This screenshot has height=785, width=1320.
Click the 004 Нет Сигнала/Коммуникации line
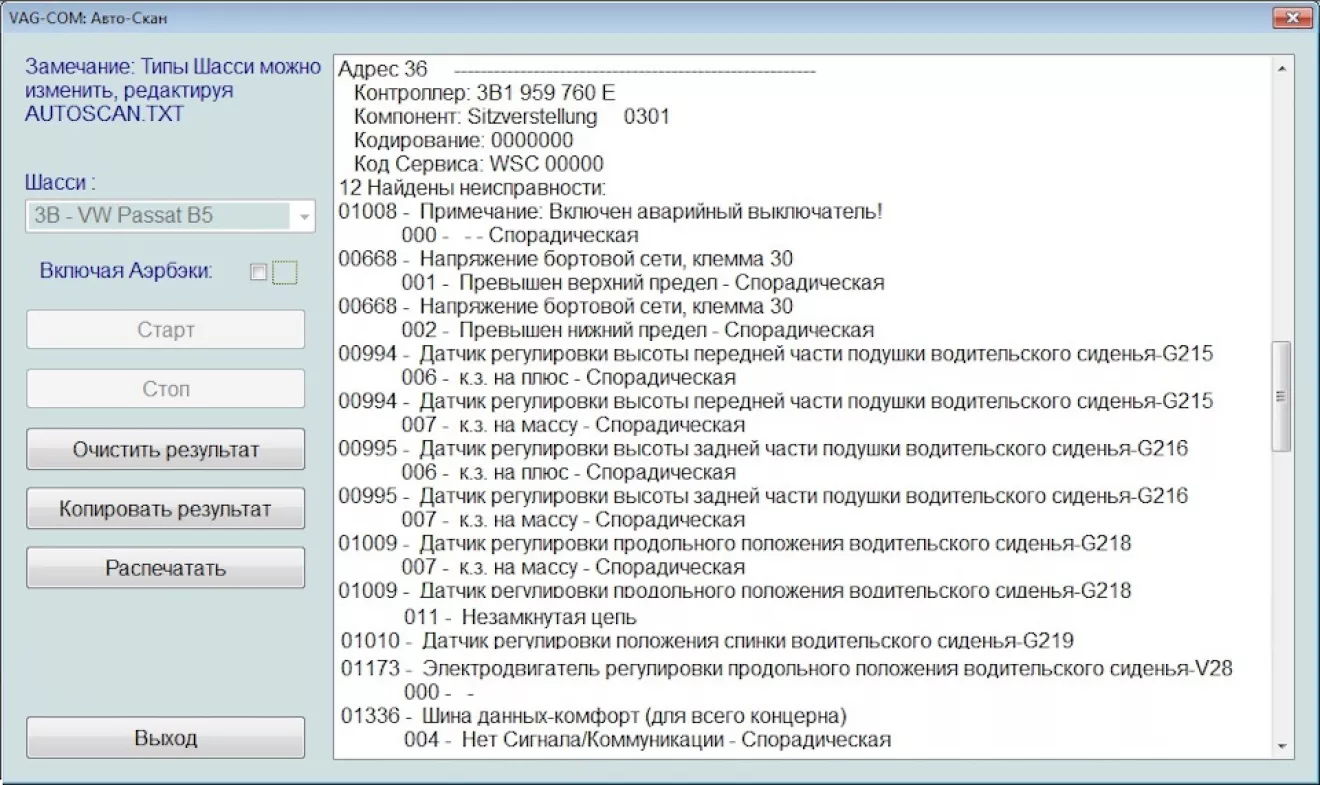[647, 741]
